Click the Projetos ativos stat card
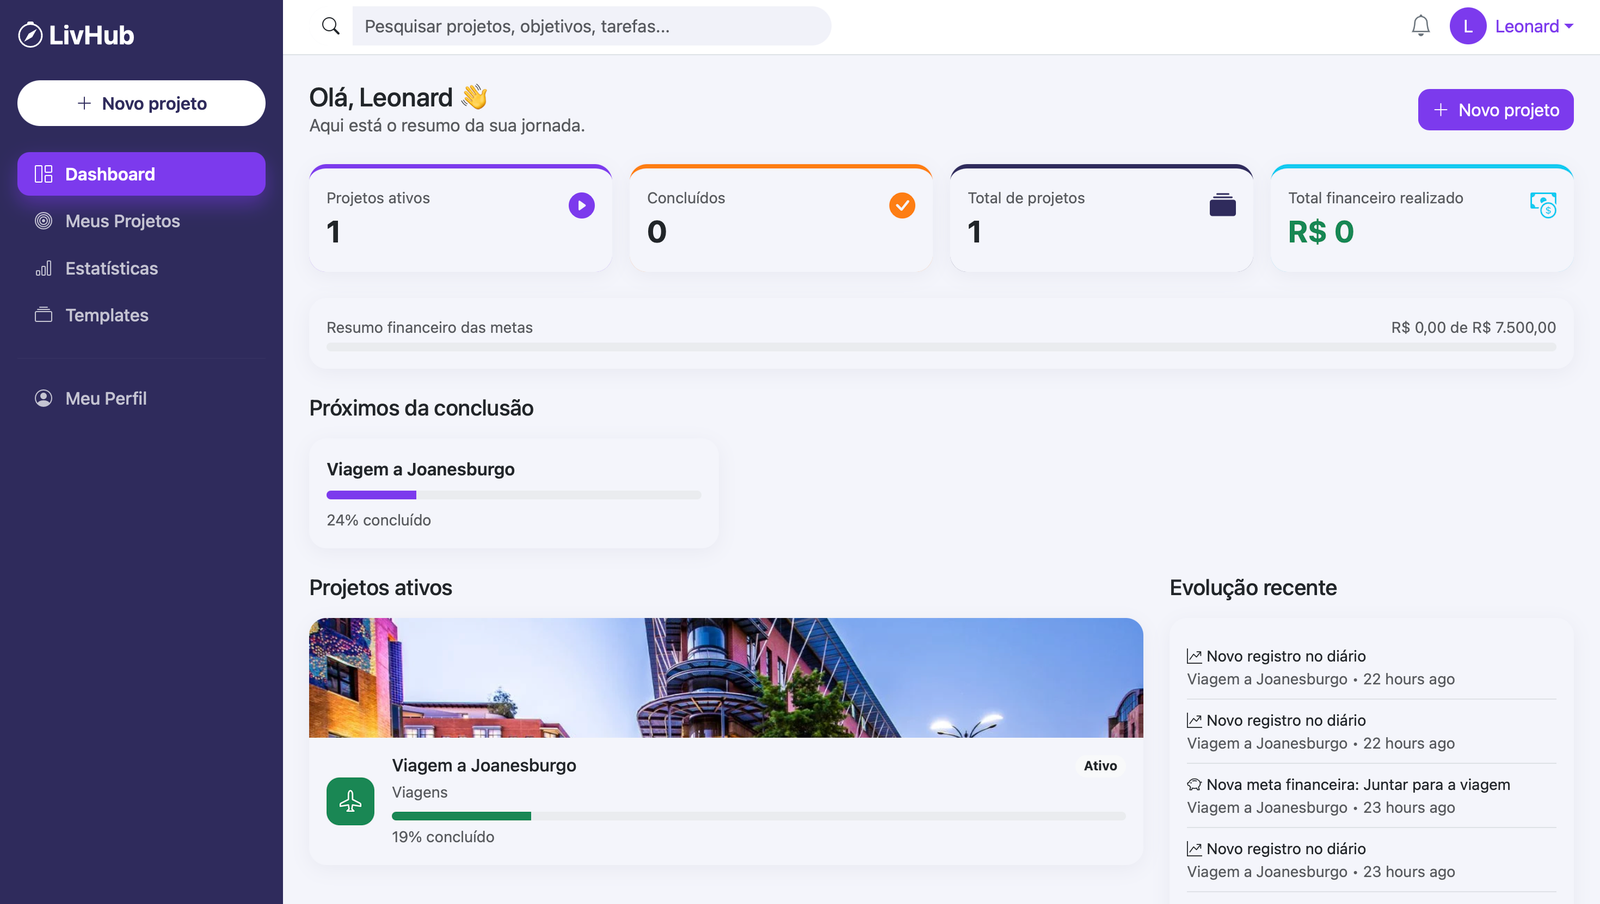 (461, 218)
